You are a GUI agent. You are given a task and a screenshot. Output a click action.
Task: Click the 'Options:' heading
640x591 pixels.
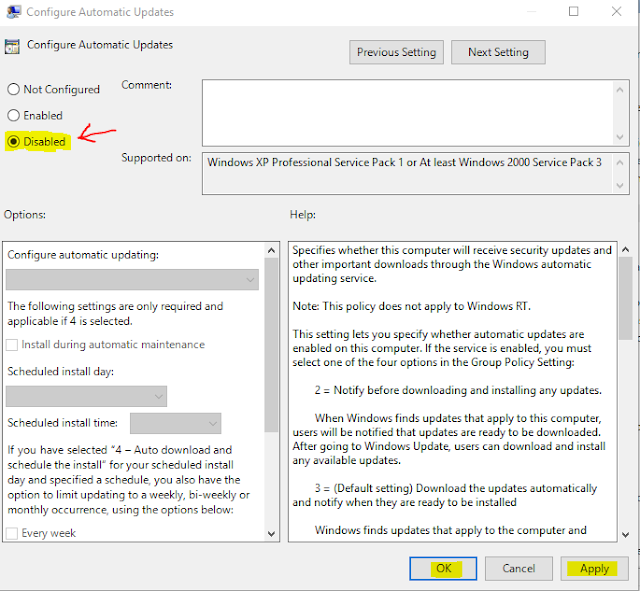(x=25, y=214)
